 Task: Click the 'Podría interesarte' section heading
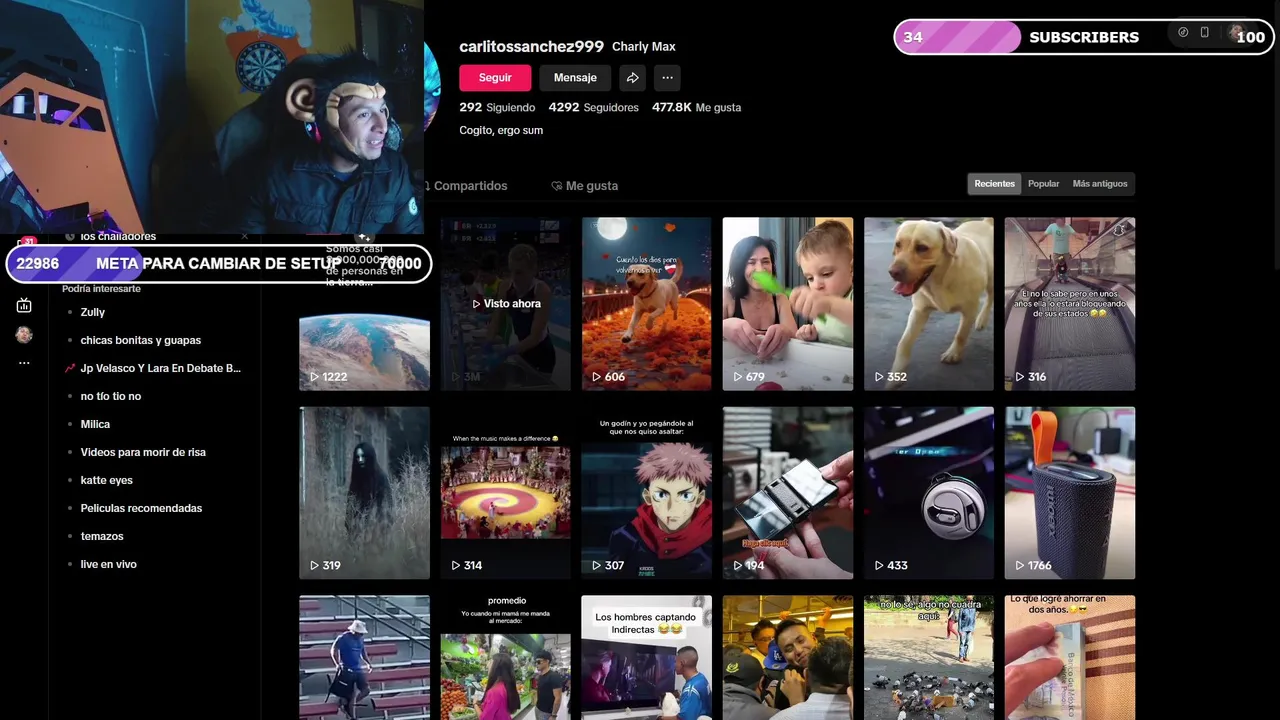[101, 289]
